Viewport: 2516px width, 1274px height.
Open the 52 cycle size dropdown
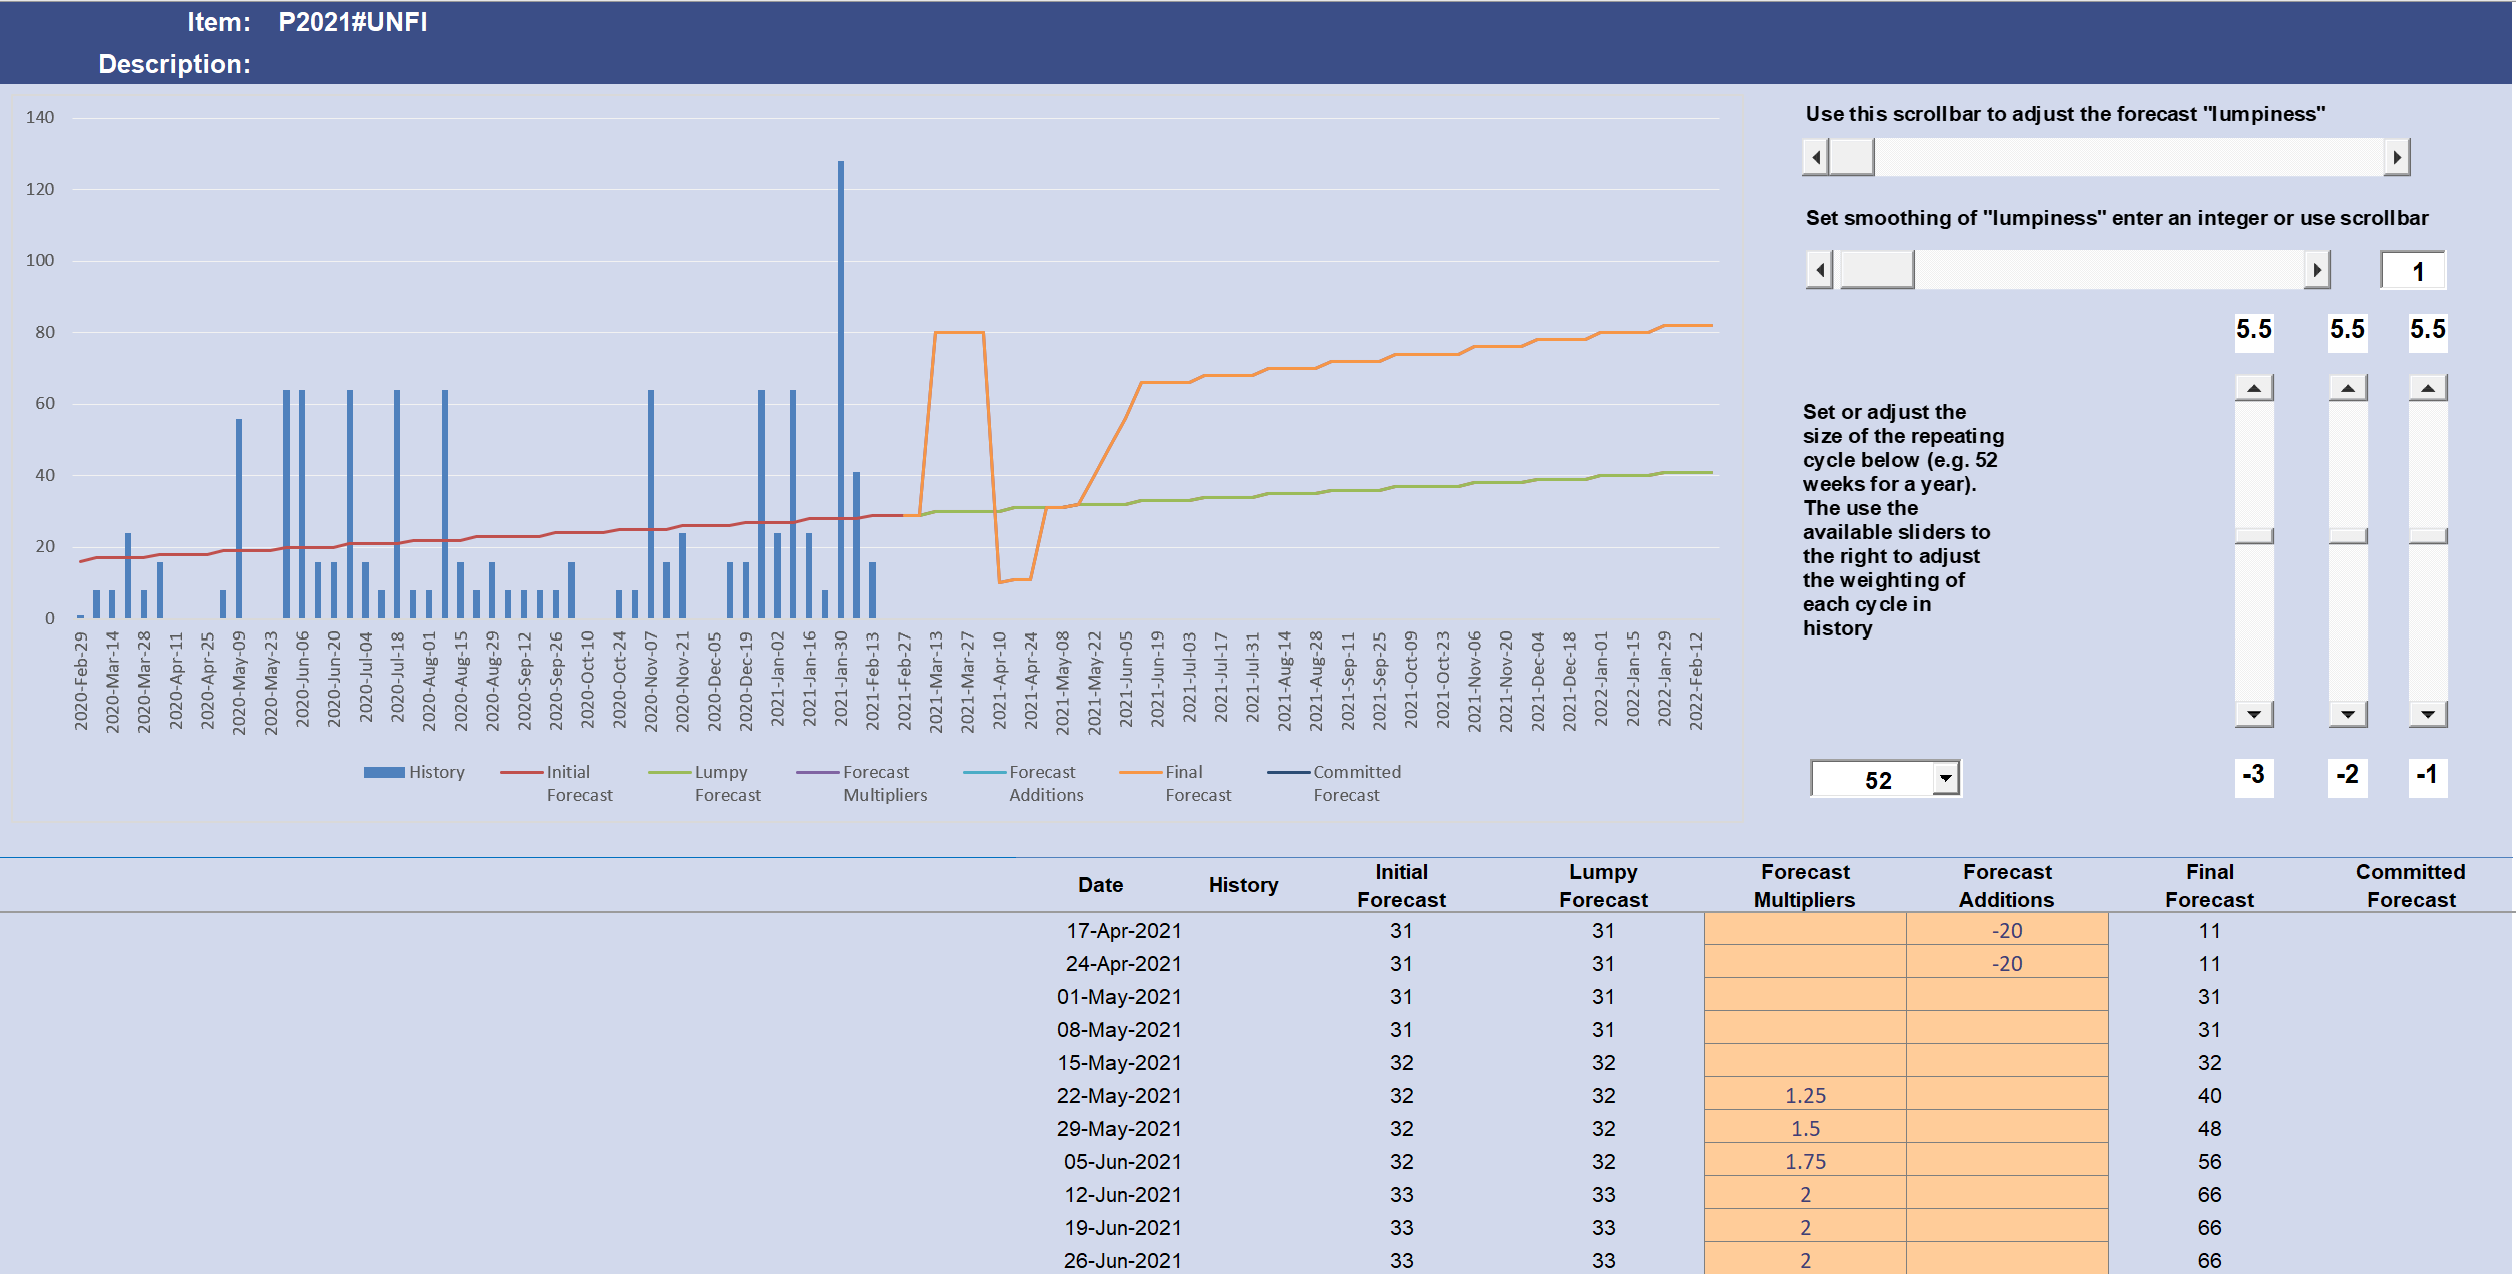point(1945,778)
